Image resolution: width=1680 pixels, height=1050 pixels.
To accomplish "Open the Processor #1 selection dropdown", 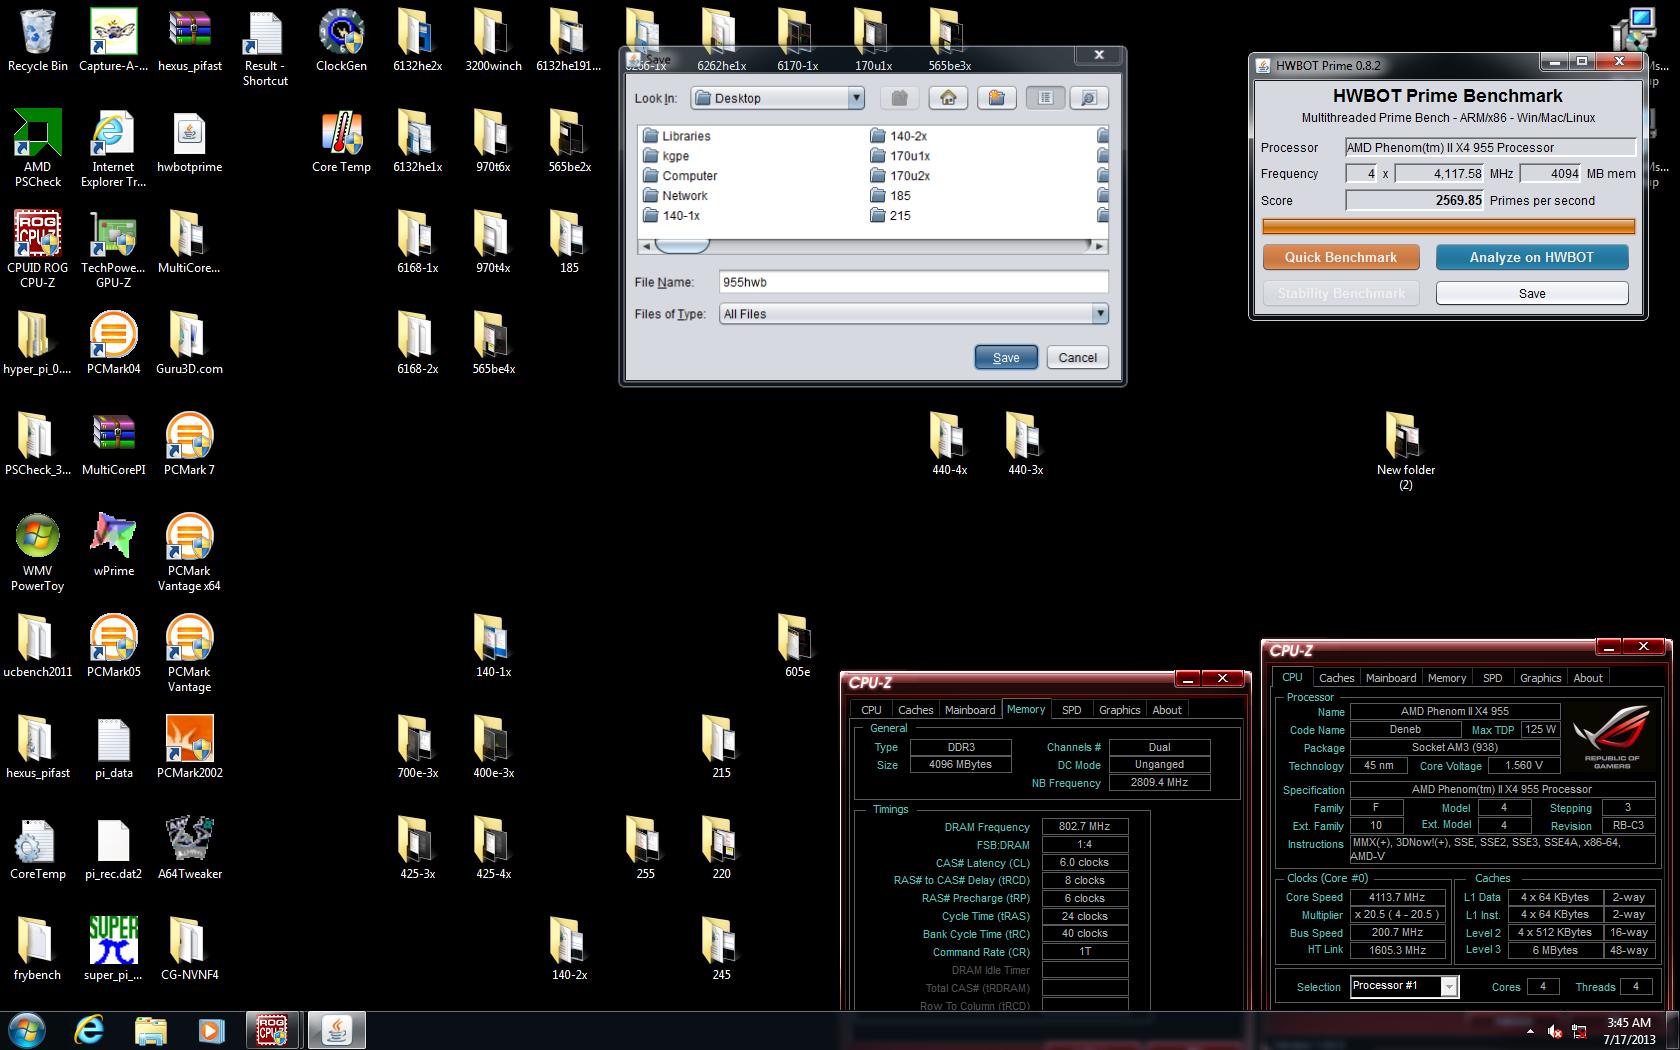I will click(x=1449, y=987).
